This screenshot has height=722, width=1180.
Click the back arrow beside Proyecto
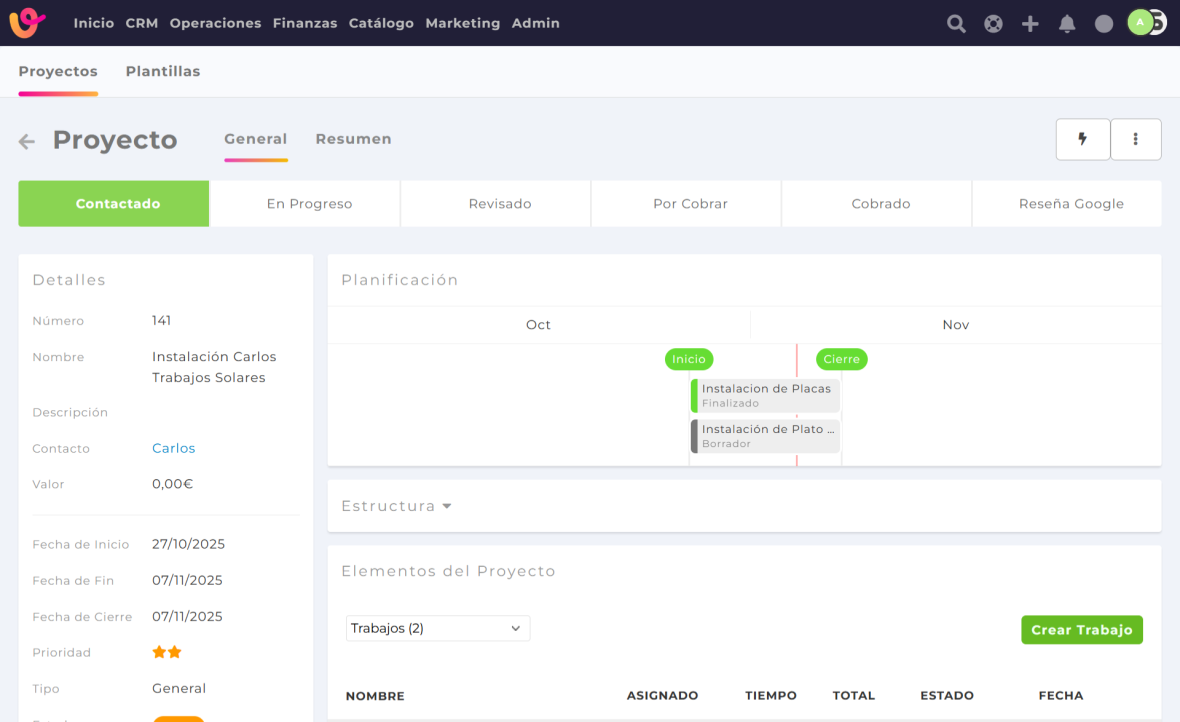click(x=27, y=142)
